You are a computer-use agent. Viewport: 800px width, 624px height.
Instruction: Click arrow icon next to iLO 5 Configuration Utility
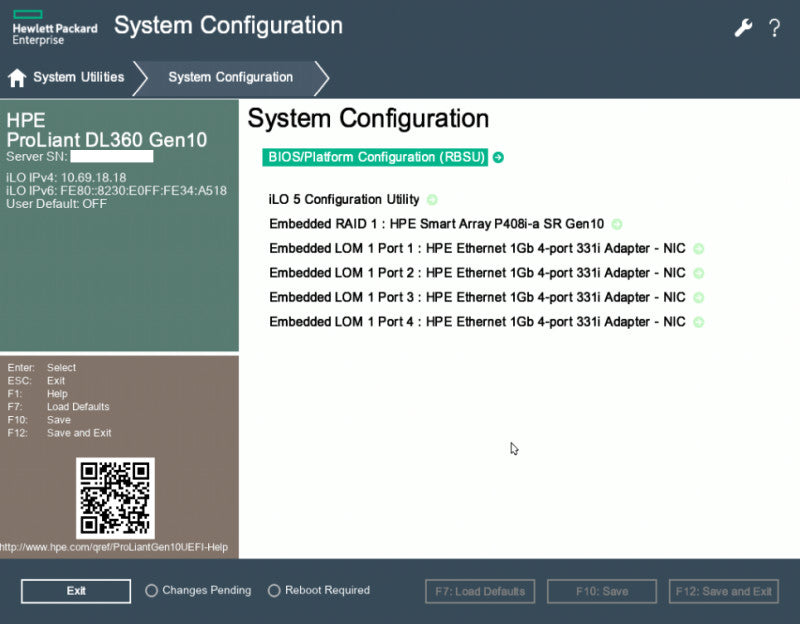tap(432, 199)
